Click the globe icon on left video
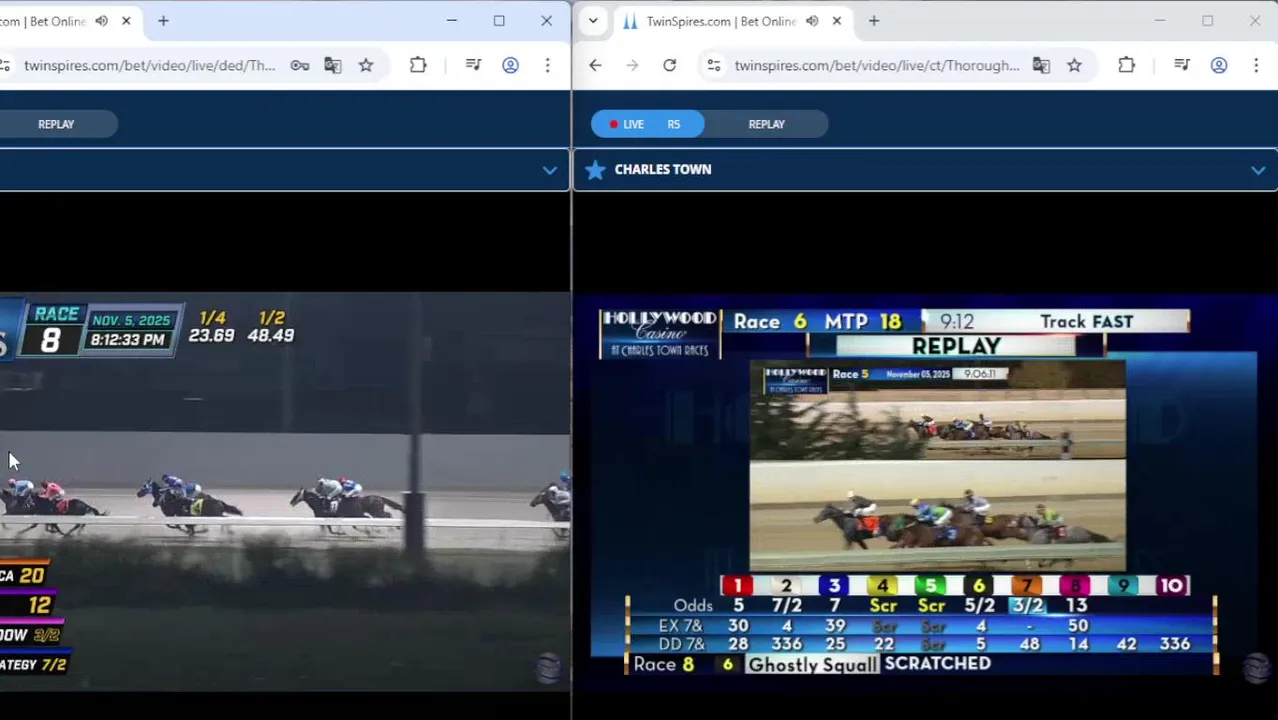The height and width of the screenshot is (720, 1278). pos(548,669)
